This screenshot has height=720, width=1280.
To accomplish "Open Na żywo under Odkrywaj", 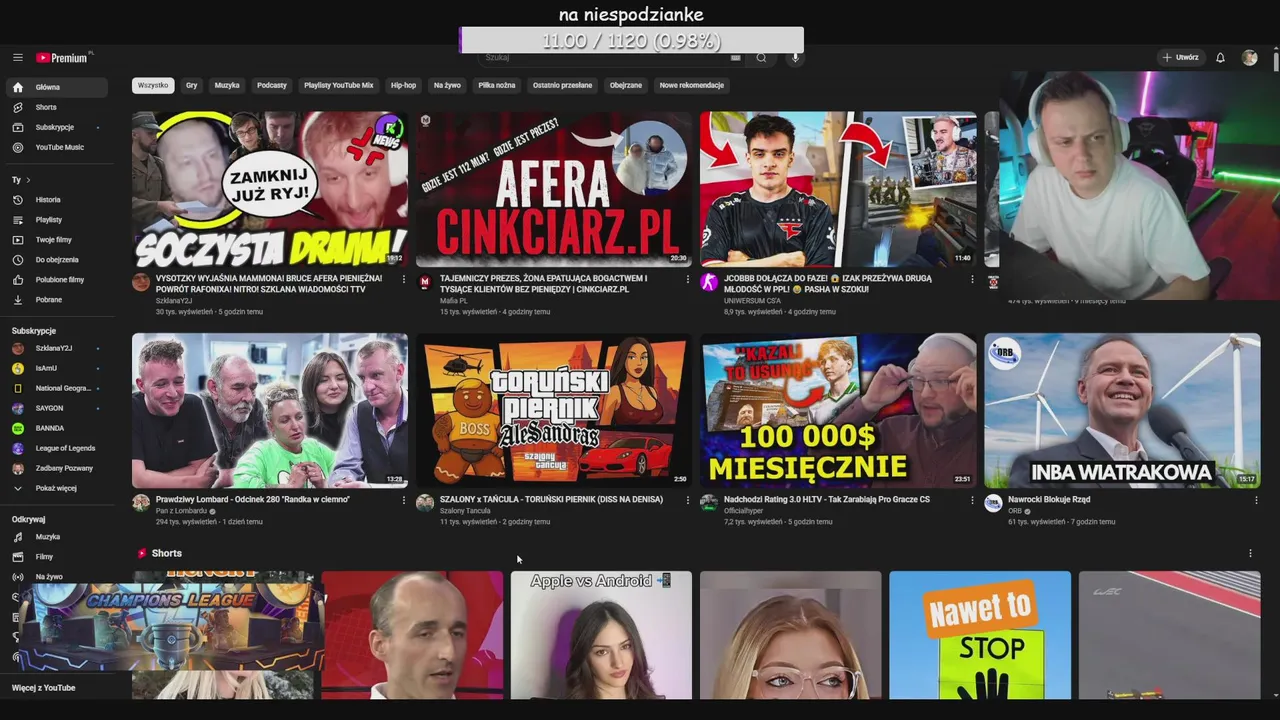I will 58,577.
